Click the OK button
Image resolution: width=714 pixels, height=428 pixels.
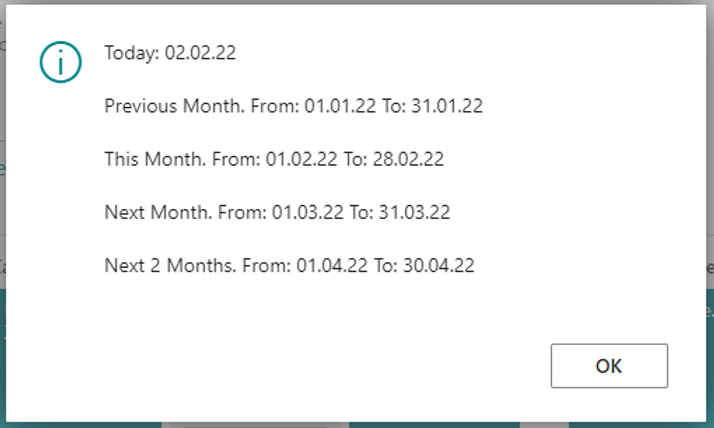tap(609, 366)
